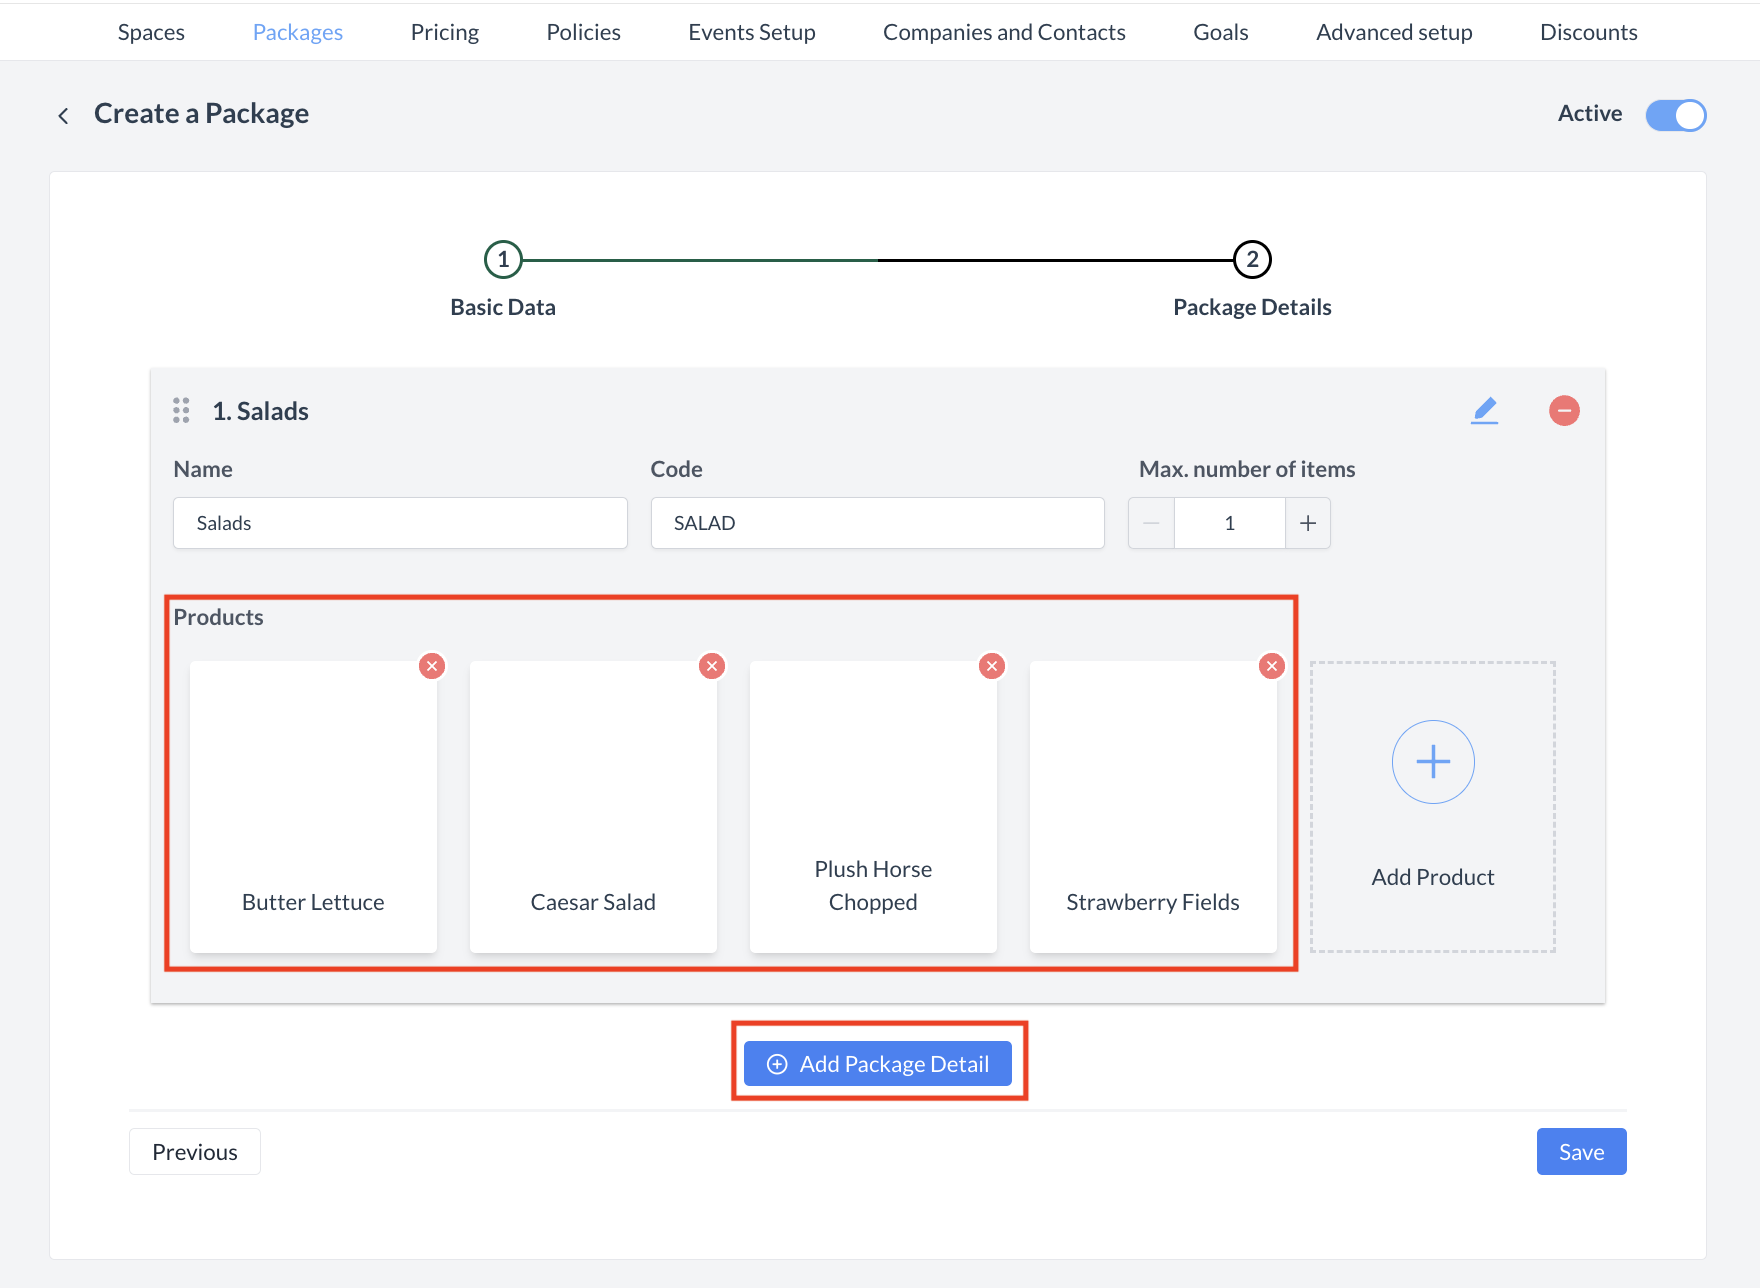Toggle the Active switch off
The width and height of the screenshot is (1760, 1288).
(1676, 115)
